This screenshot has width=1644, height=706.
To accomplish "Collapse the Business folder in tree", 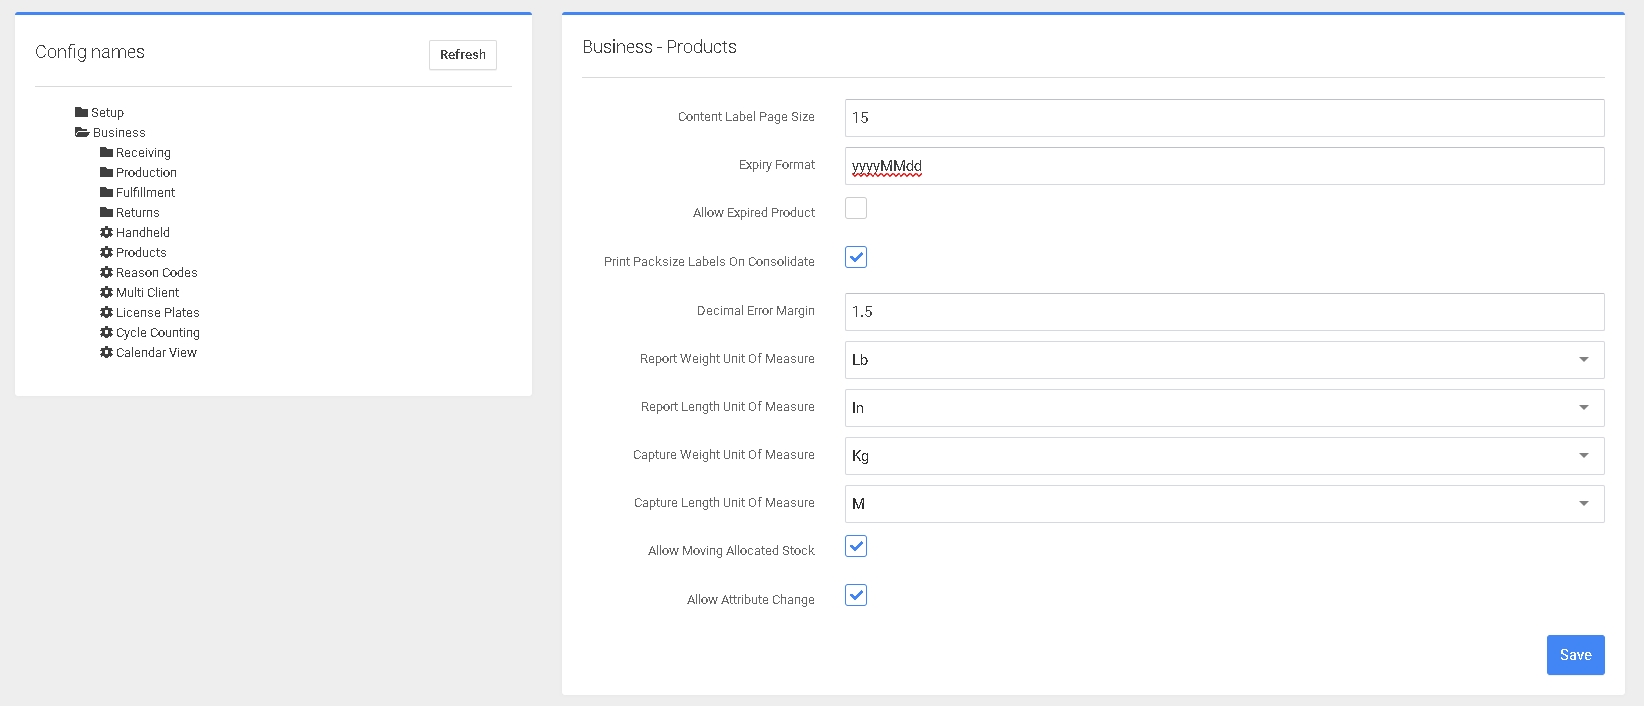I will click(x=82, y=133).
